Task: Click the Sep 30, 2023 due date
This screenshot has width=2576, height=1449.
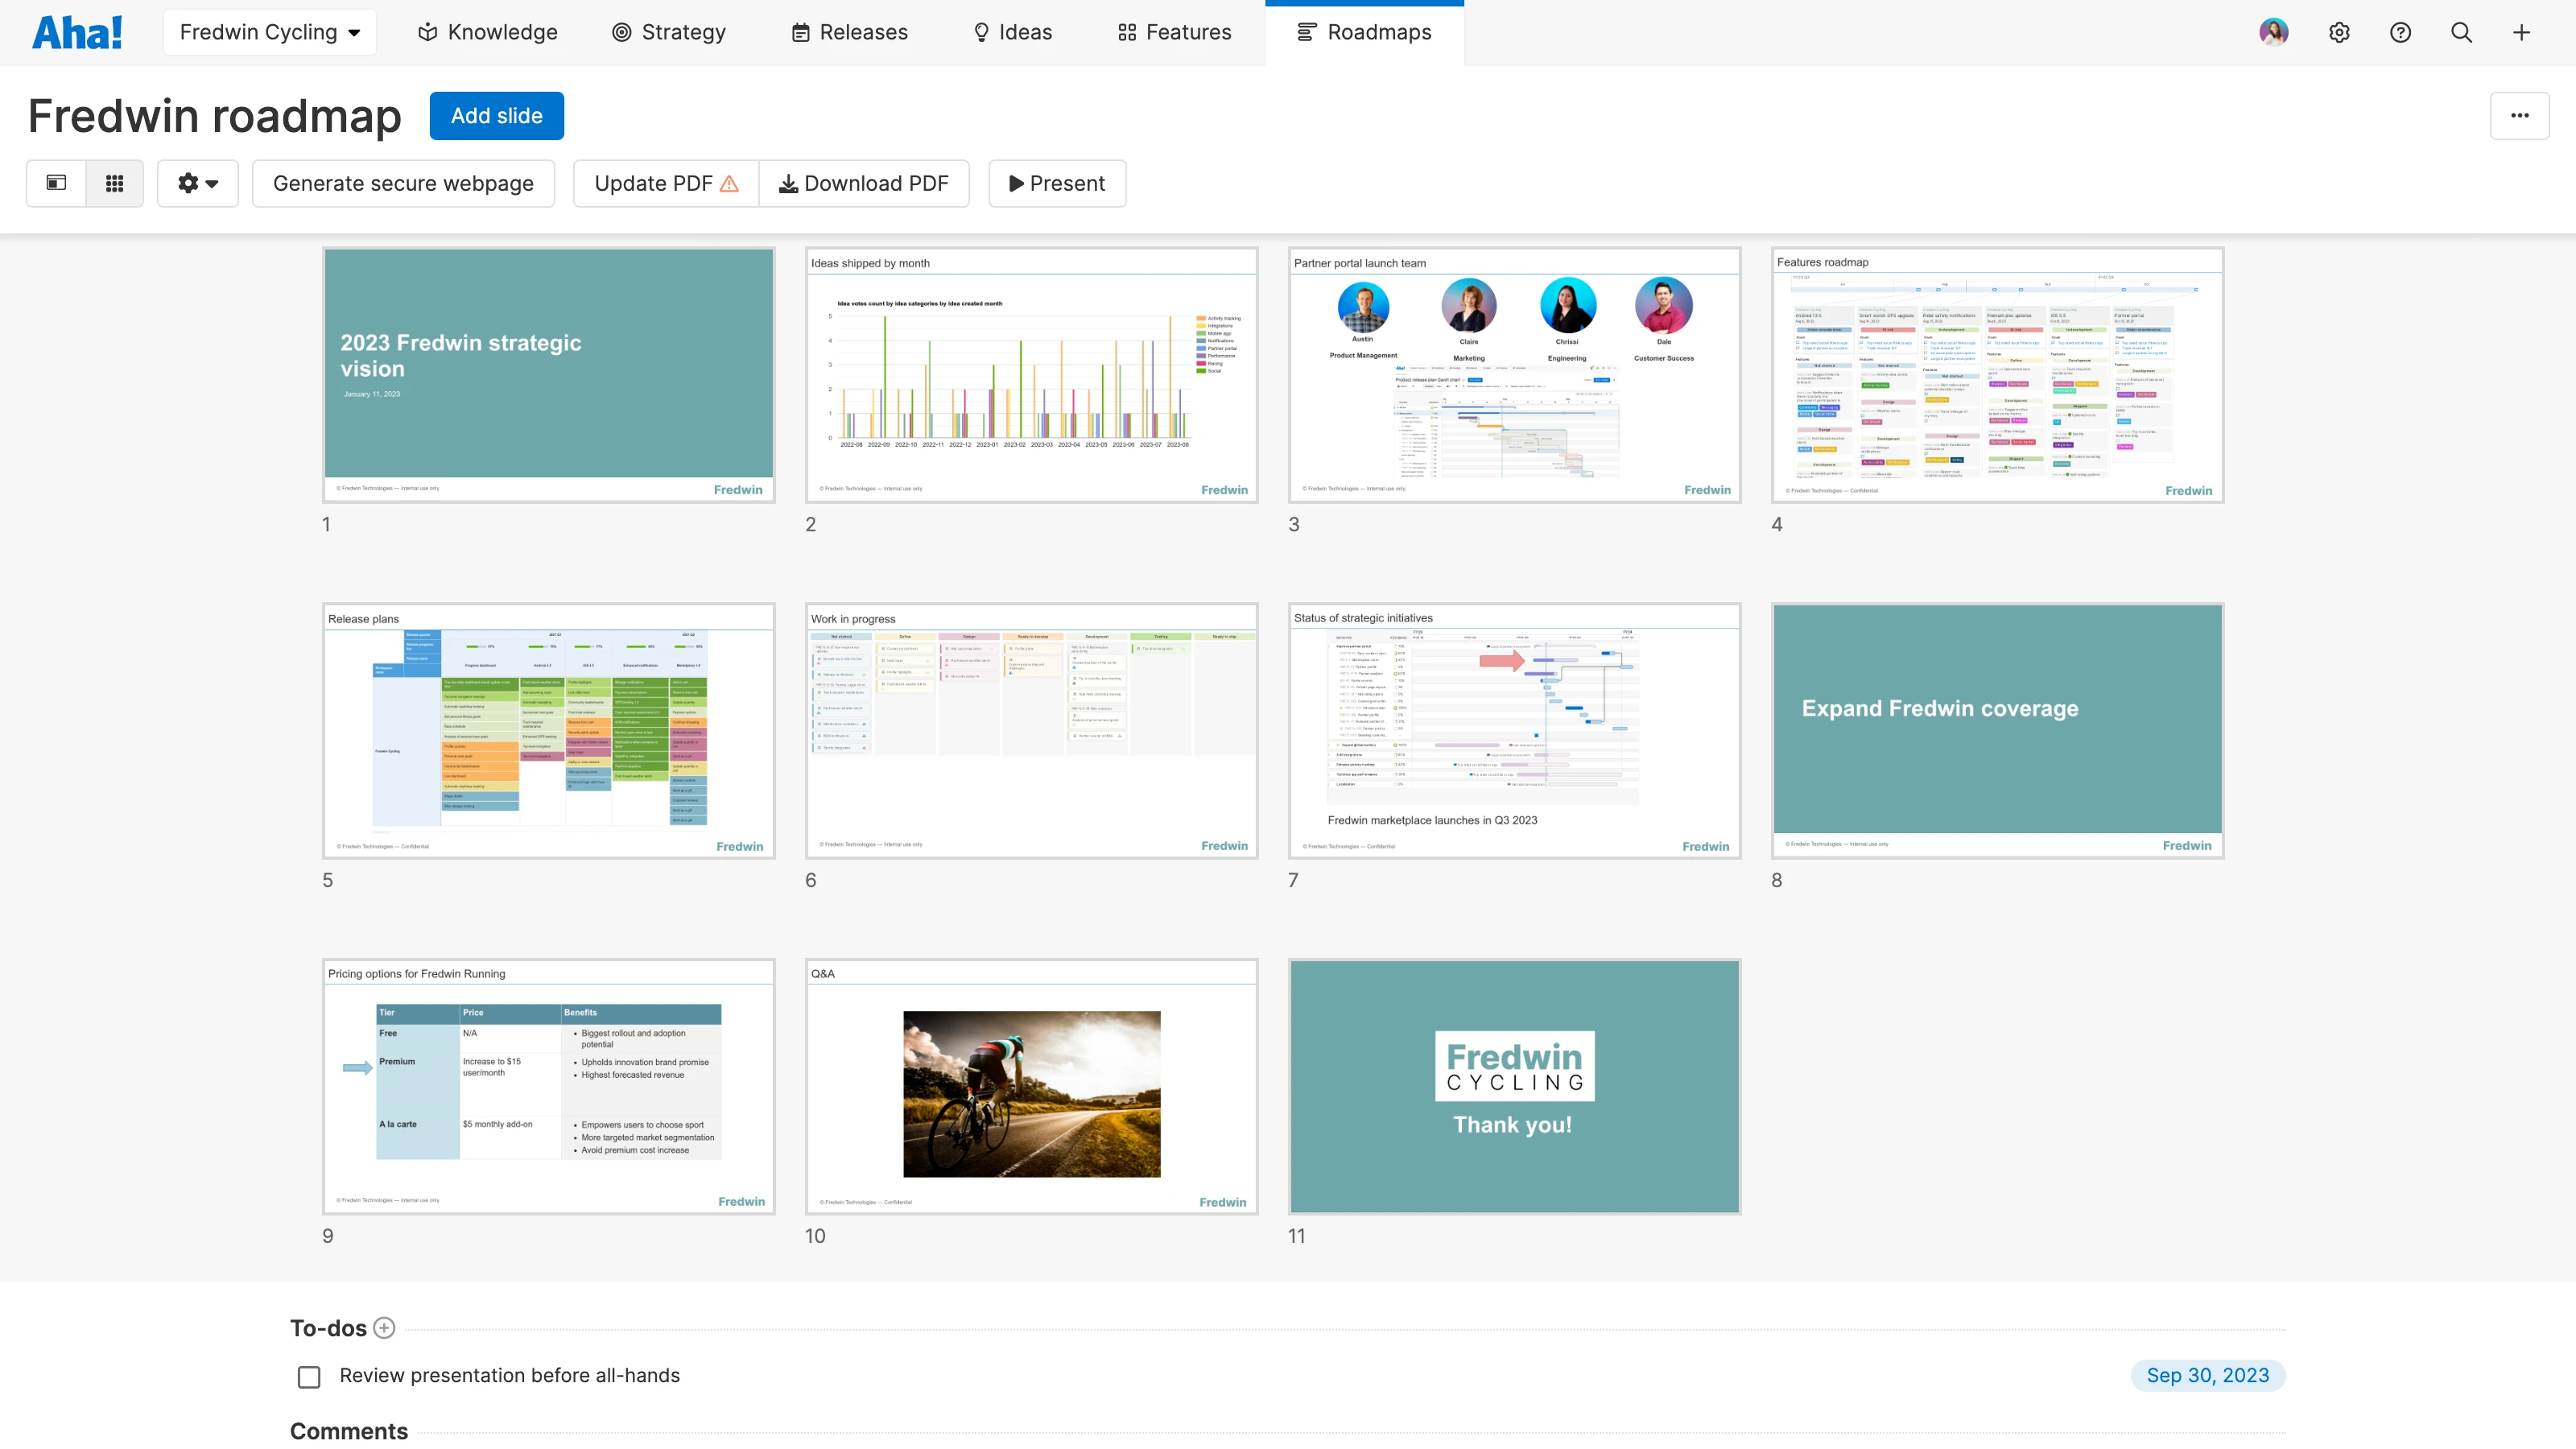Action: click(x=2208, y=1375)
